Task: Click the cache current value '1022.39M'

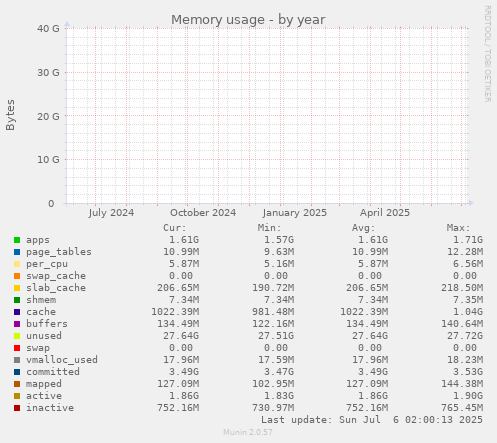Action: coord(175,312)
